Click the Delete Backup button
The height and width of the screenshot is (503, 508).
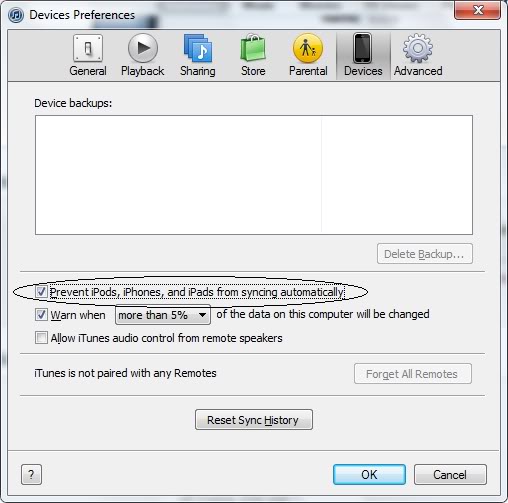[425, 254]
